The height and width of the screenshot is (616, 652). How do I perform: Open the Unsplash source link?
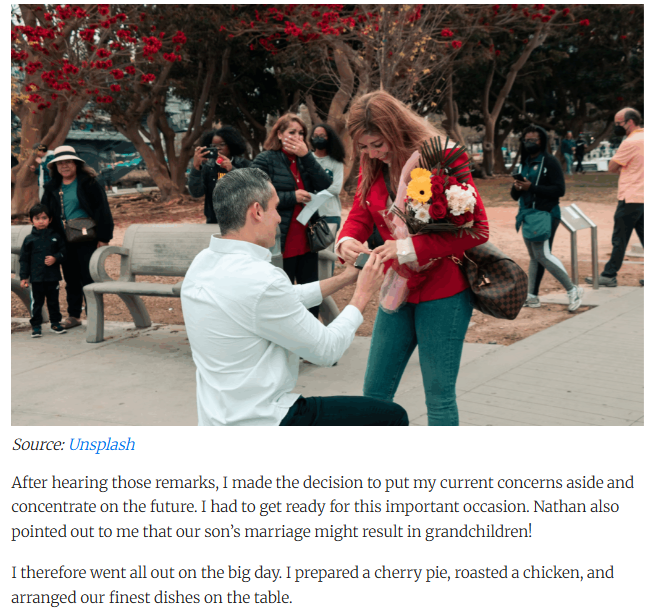tap(101, 444)
